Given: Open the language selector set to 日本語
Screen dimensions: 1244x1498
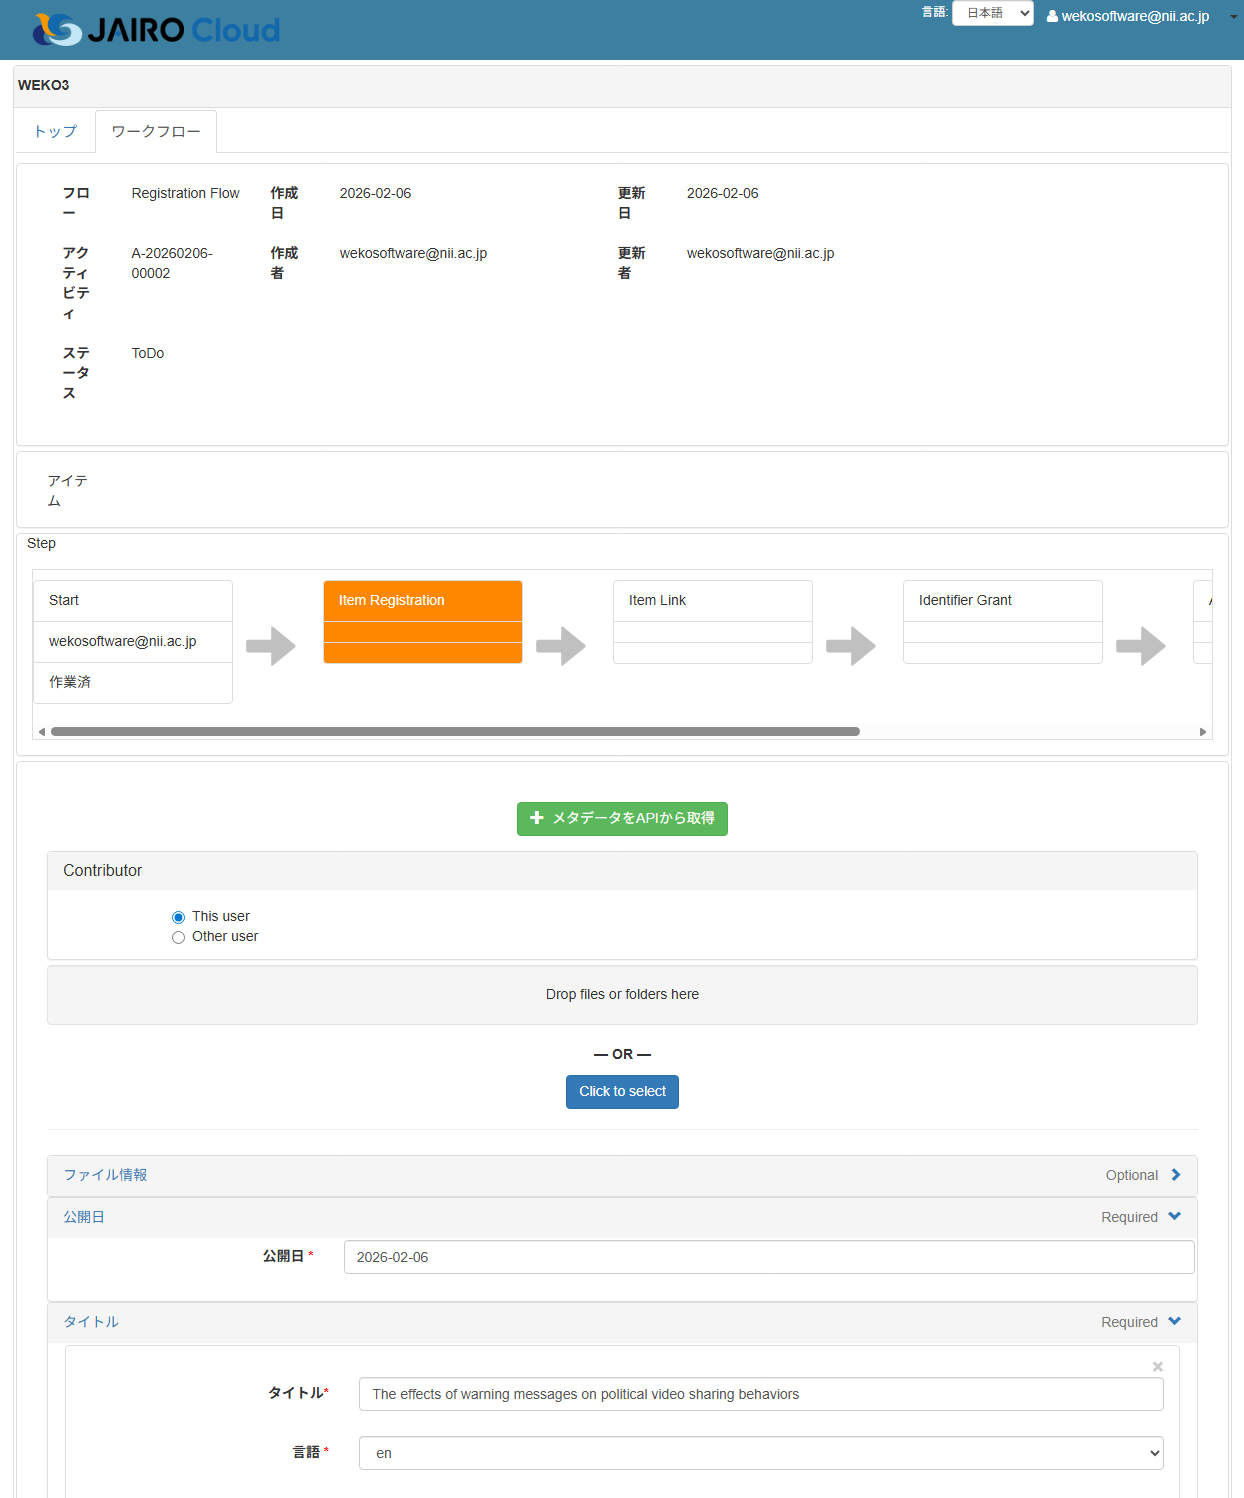Looking at the screenshot, I should 992,13.
